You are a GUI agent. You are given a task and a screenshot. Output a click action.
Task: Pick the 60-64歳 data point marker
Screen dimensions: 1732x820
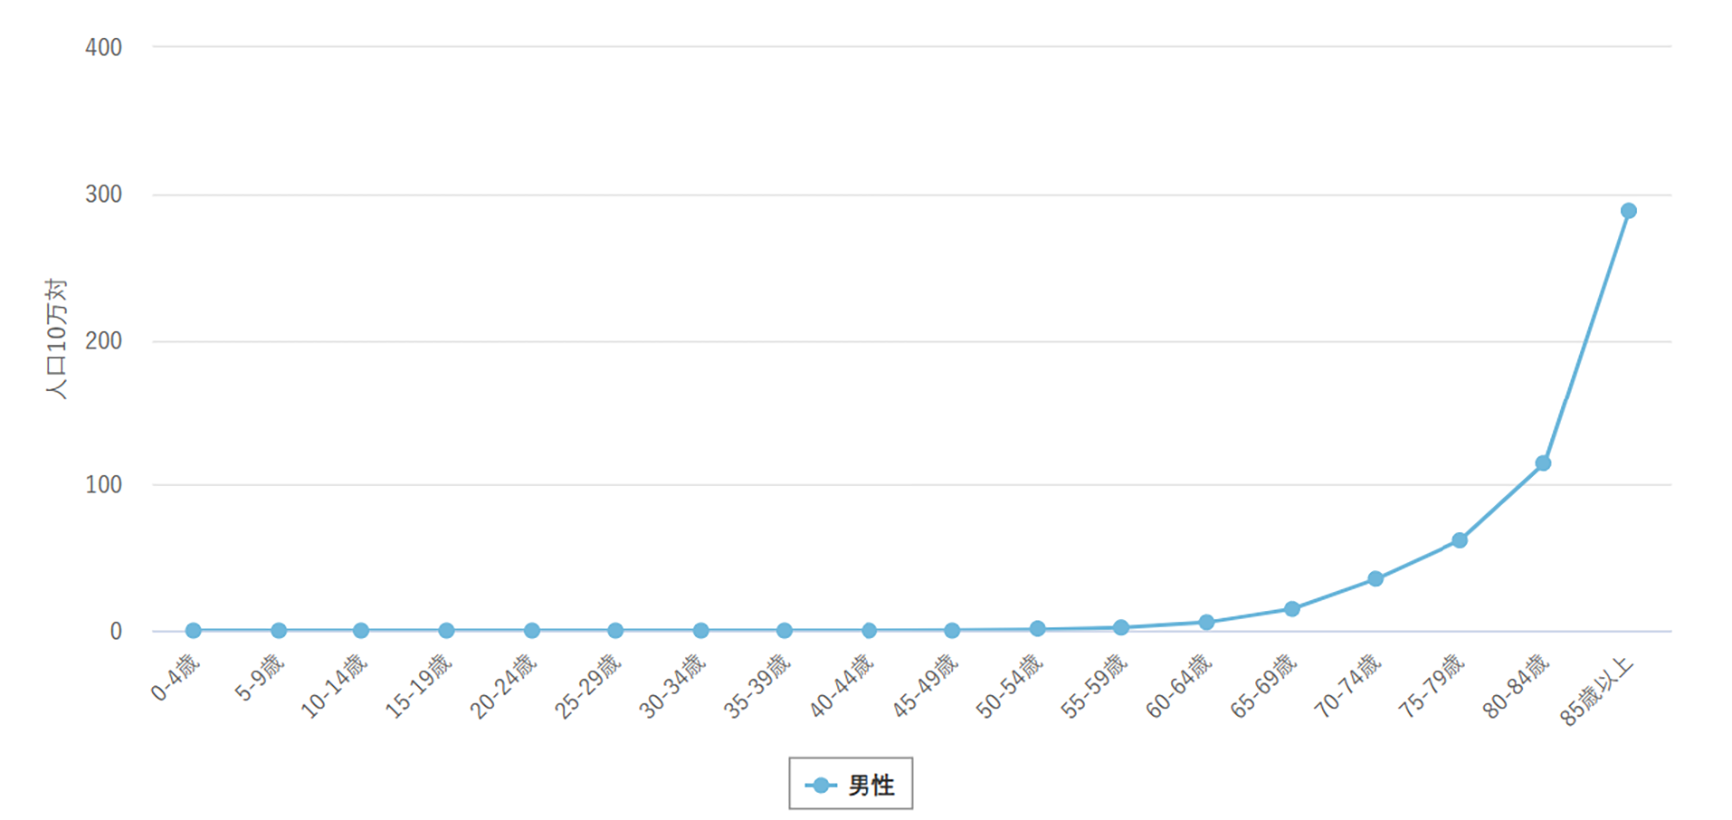click(1206, 622)
